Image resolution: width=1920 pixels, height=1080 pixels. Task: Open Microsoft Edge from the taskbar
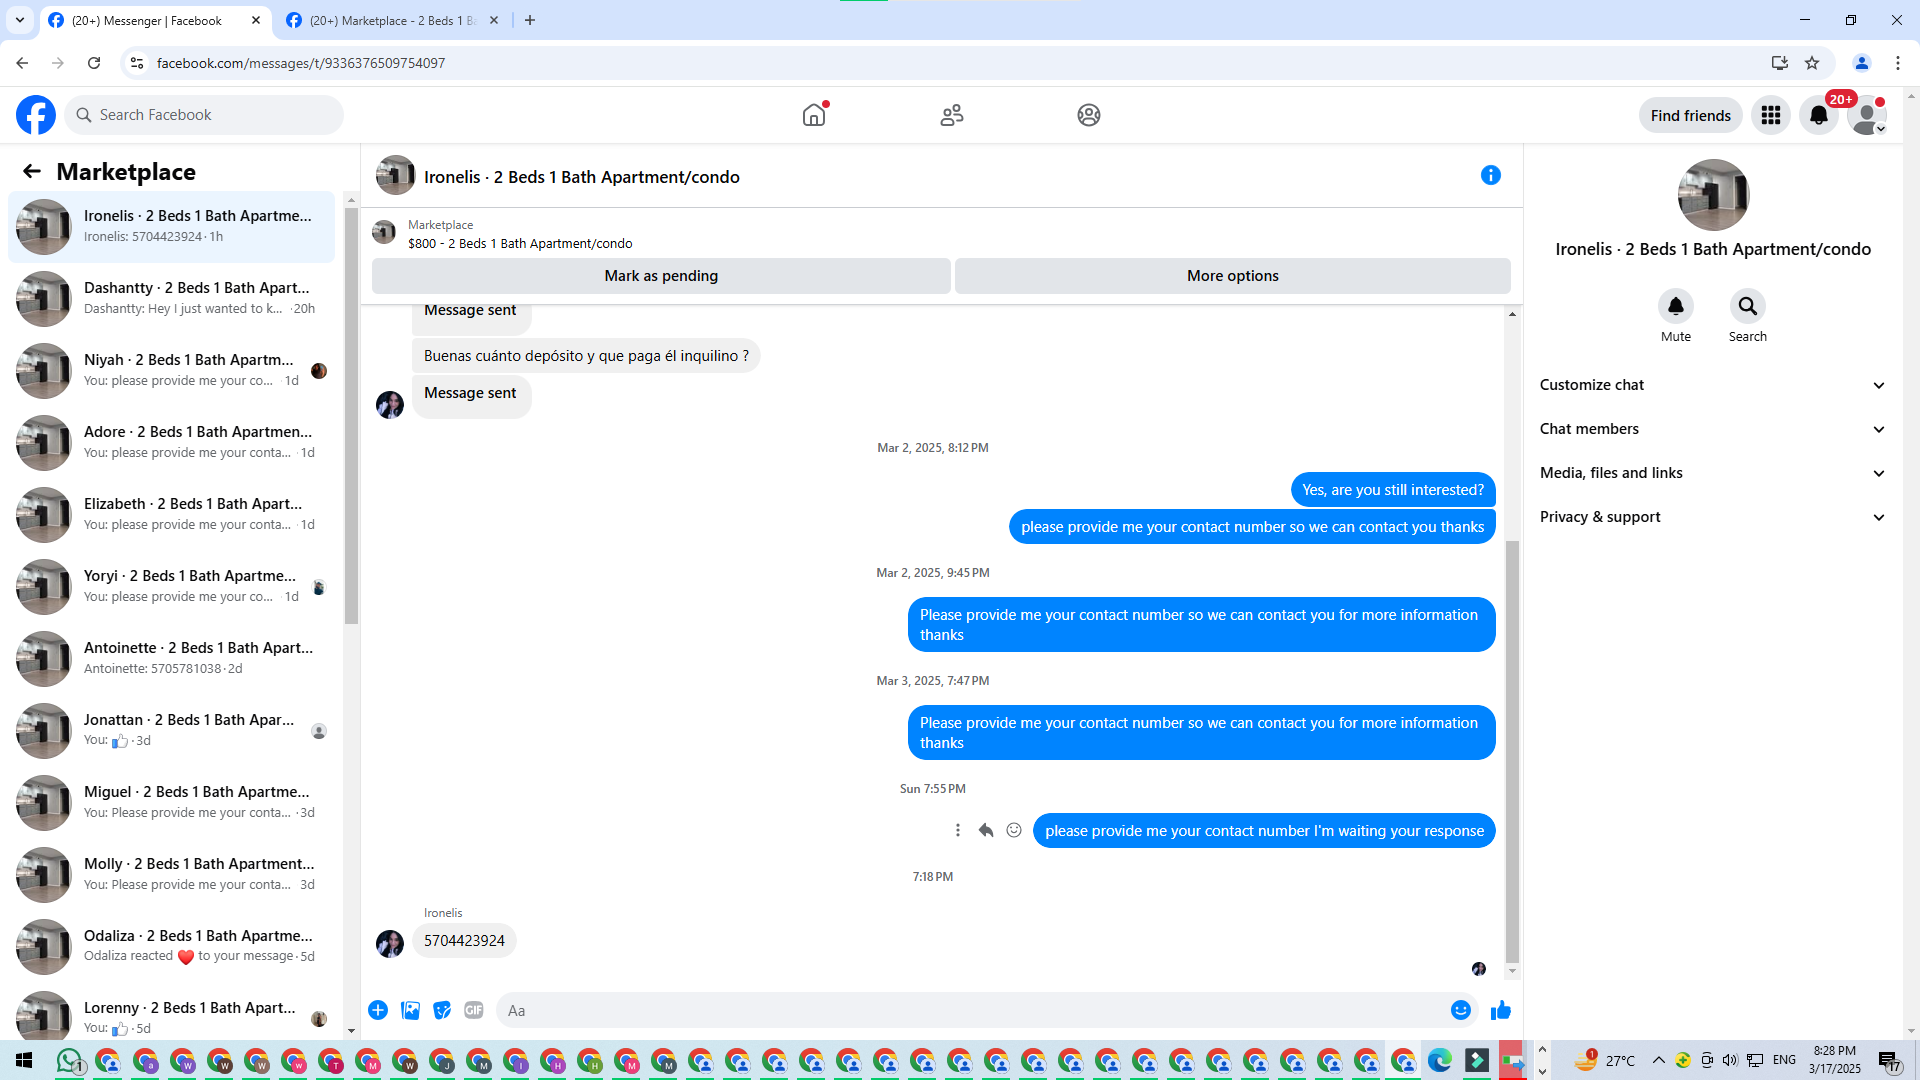click(x=1440, y=1060)
